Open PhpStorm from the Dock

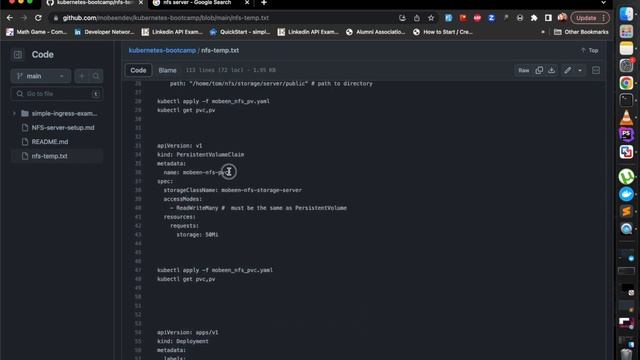click(626, 135)
